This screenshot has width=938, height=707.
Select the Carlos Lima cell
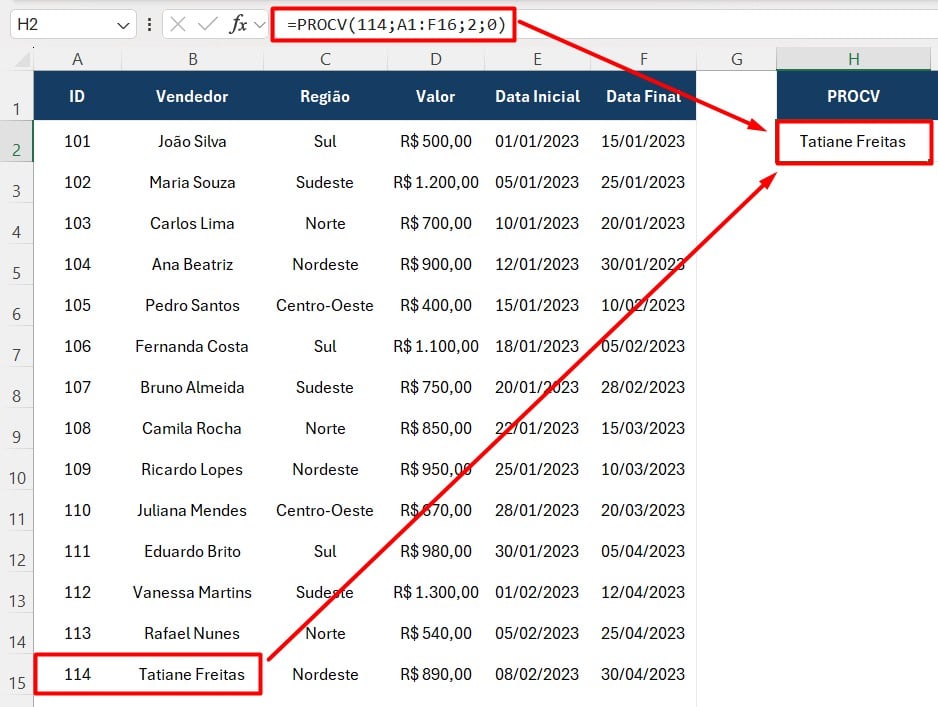[x=192, y=224]
